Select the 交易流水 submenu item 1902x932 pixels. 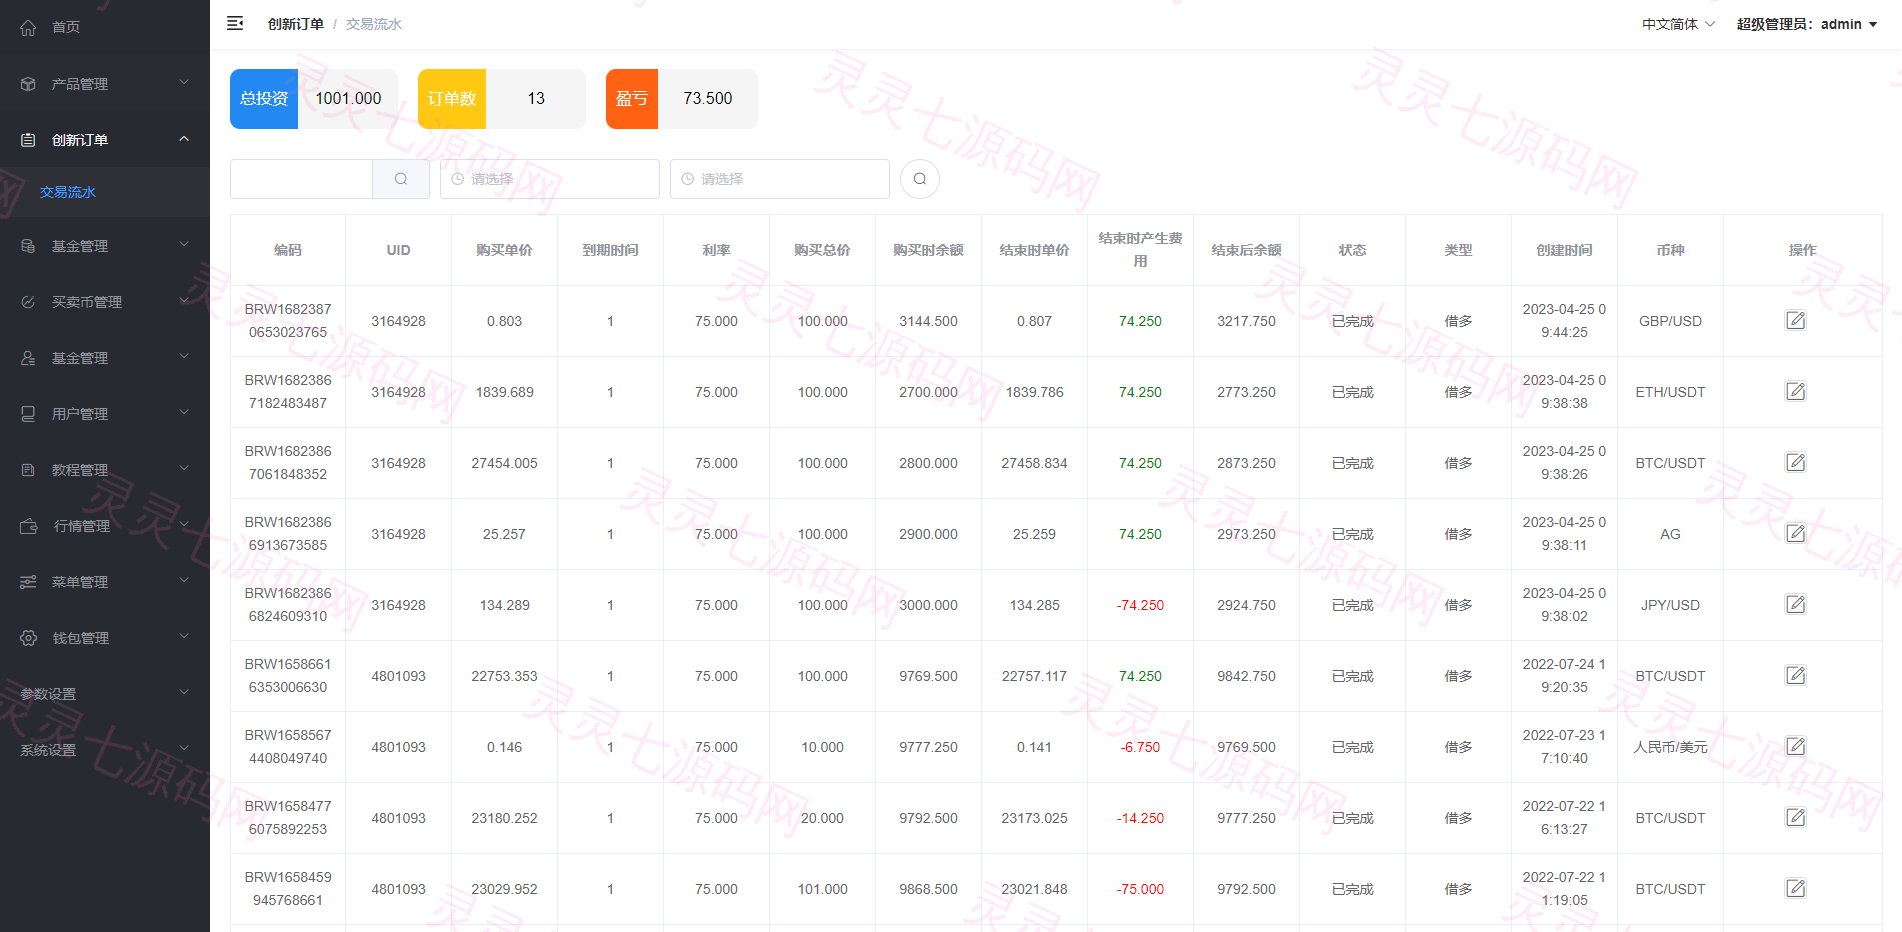(x=68, y=192)
